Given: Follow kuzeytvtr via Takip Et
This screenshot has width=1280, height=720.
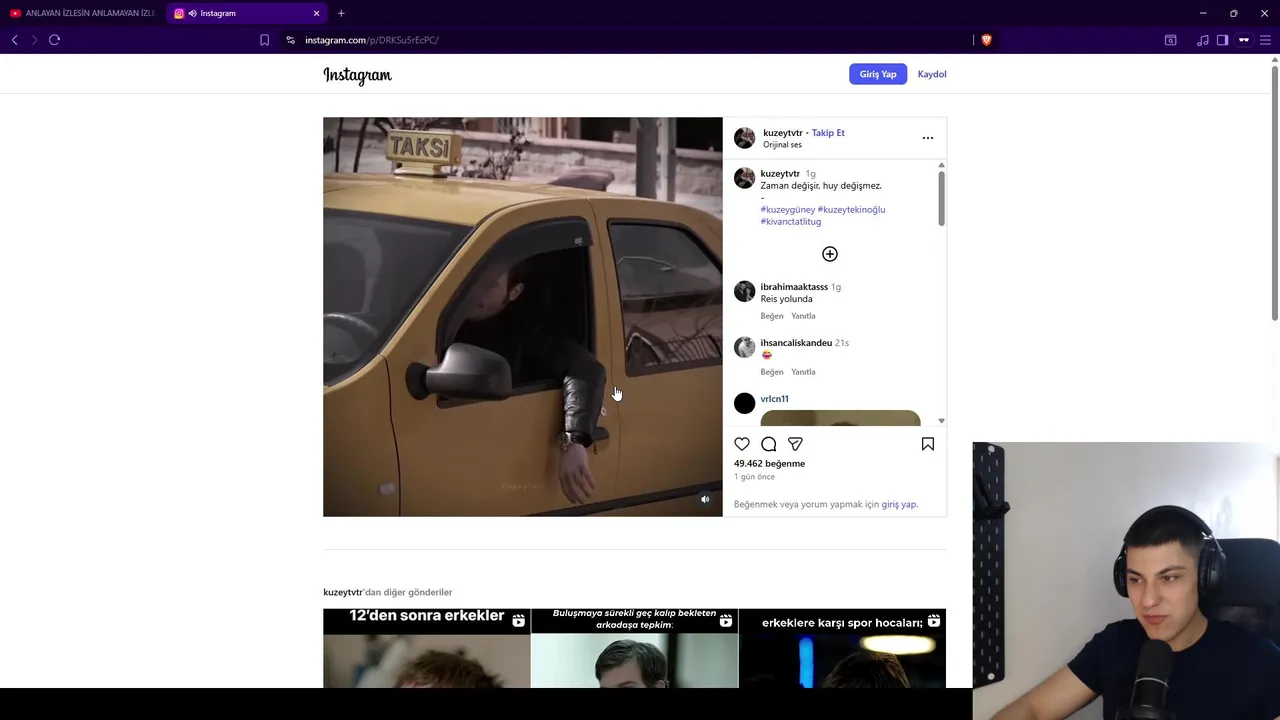Looking at the screenshot, I should pos(828,133).
